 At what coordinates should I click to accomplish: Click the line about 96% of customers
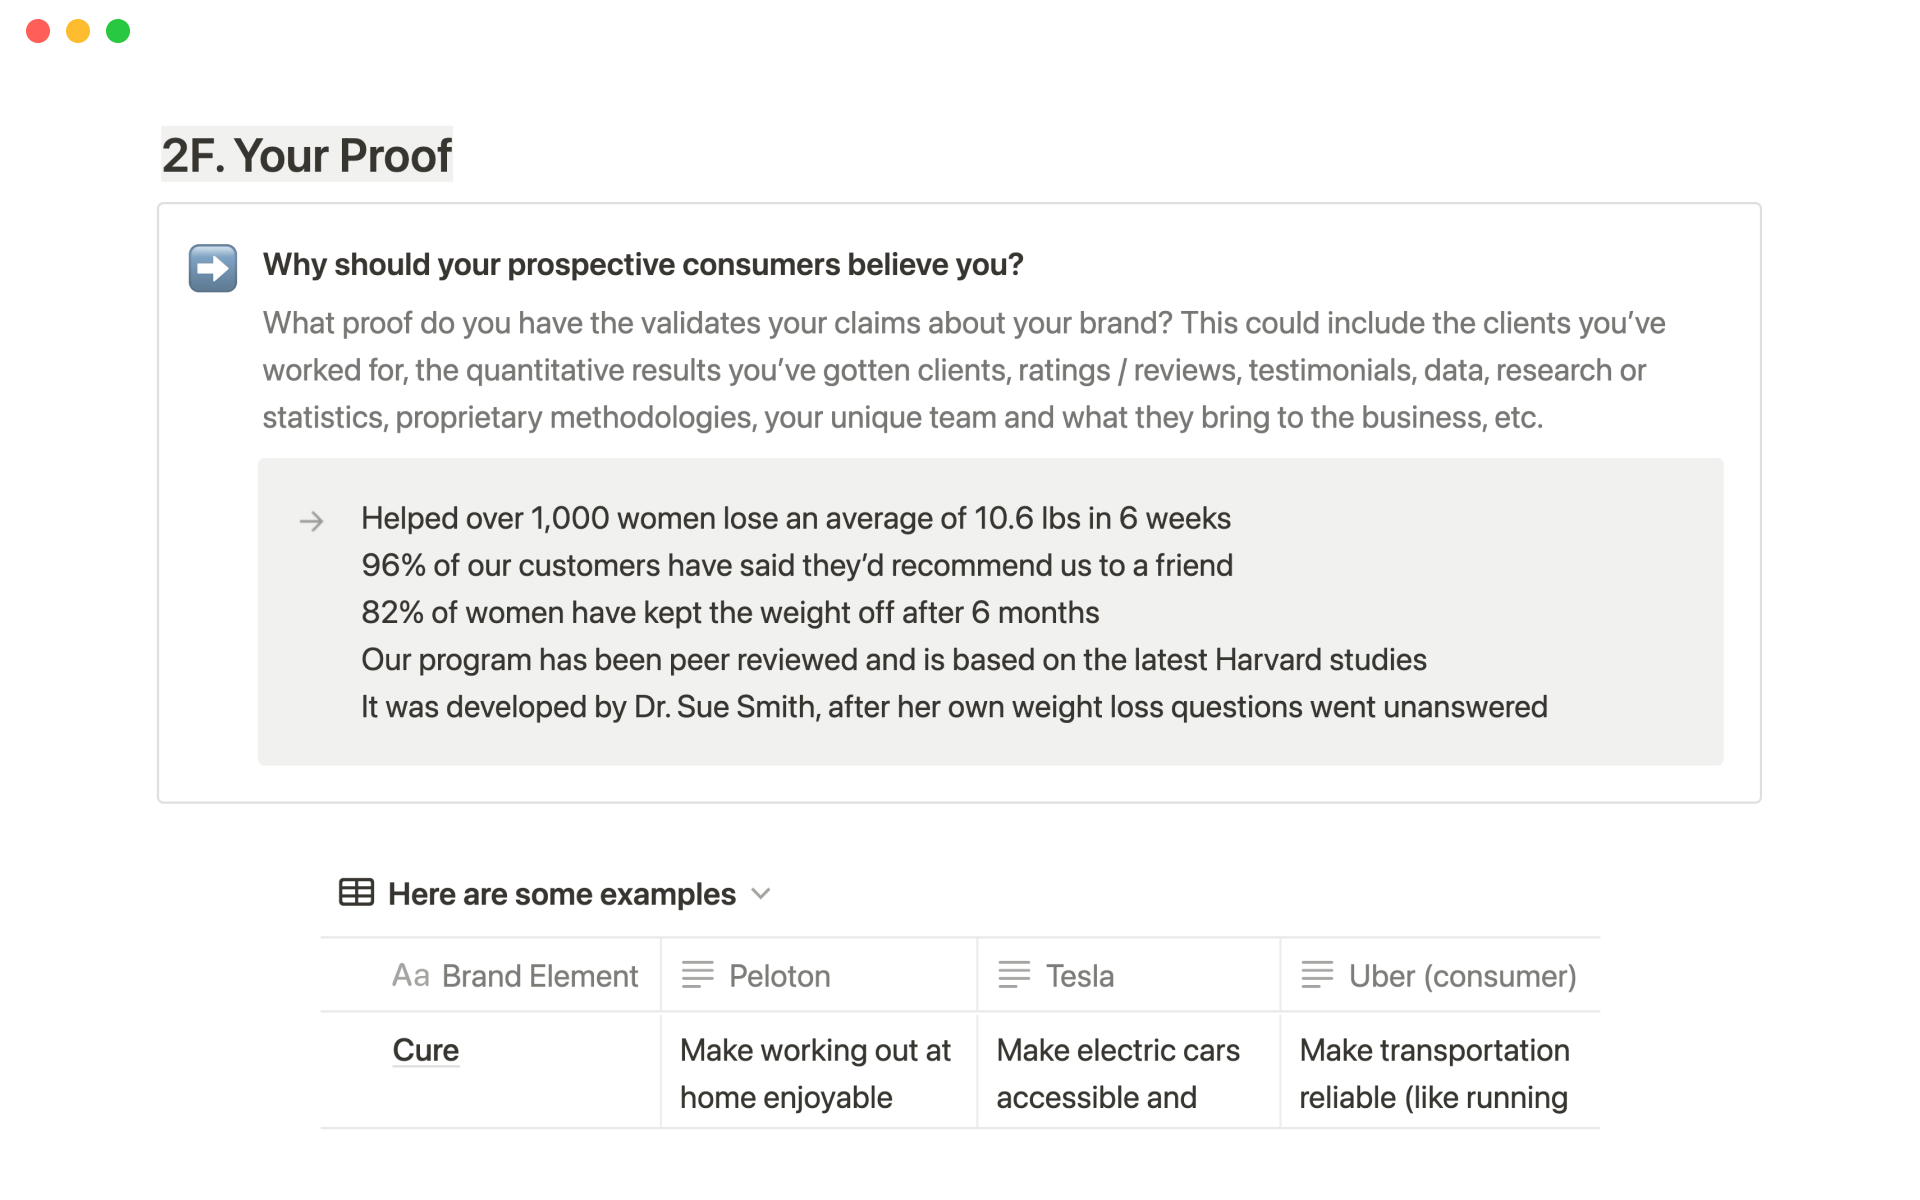point(796,566)
